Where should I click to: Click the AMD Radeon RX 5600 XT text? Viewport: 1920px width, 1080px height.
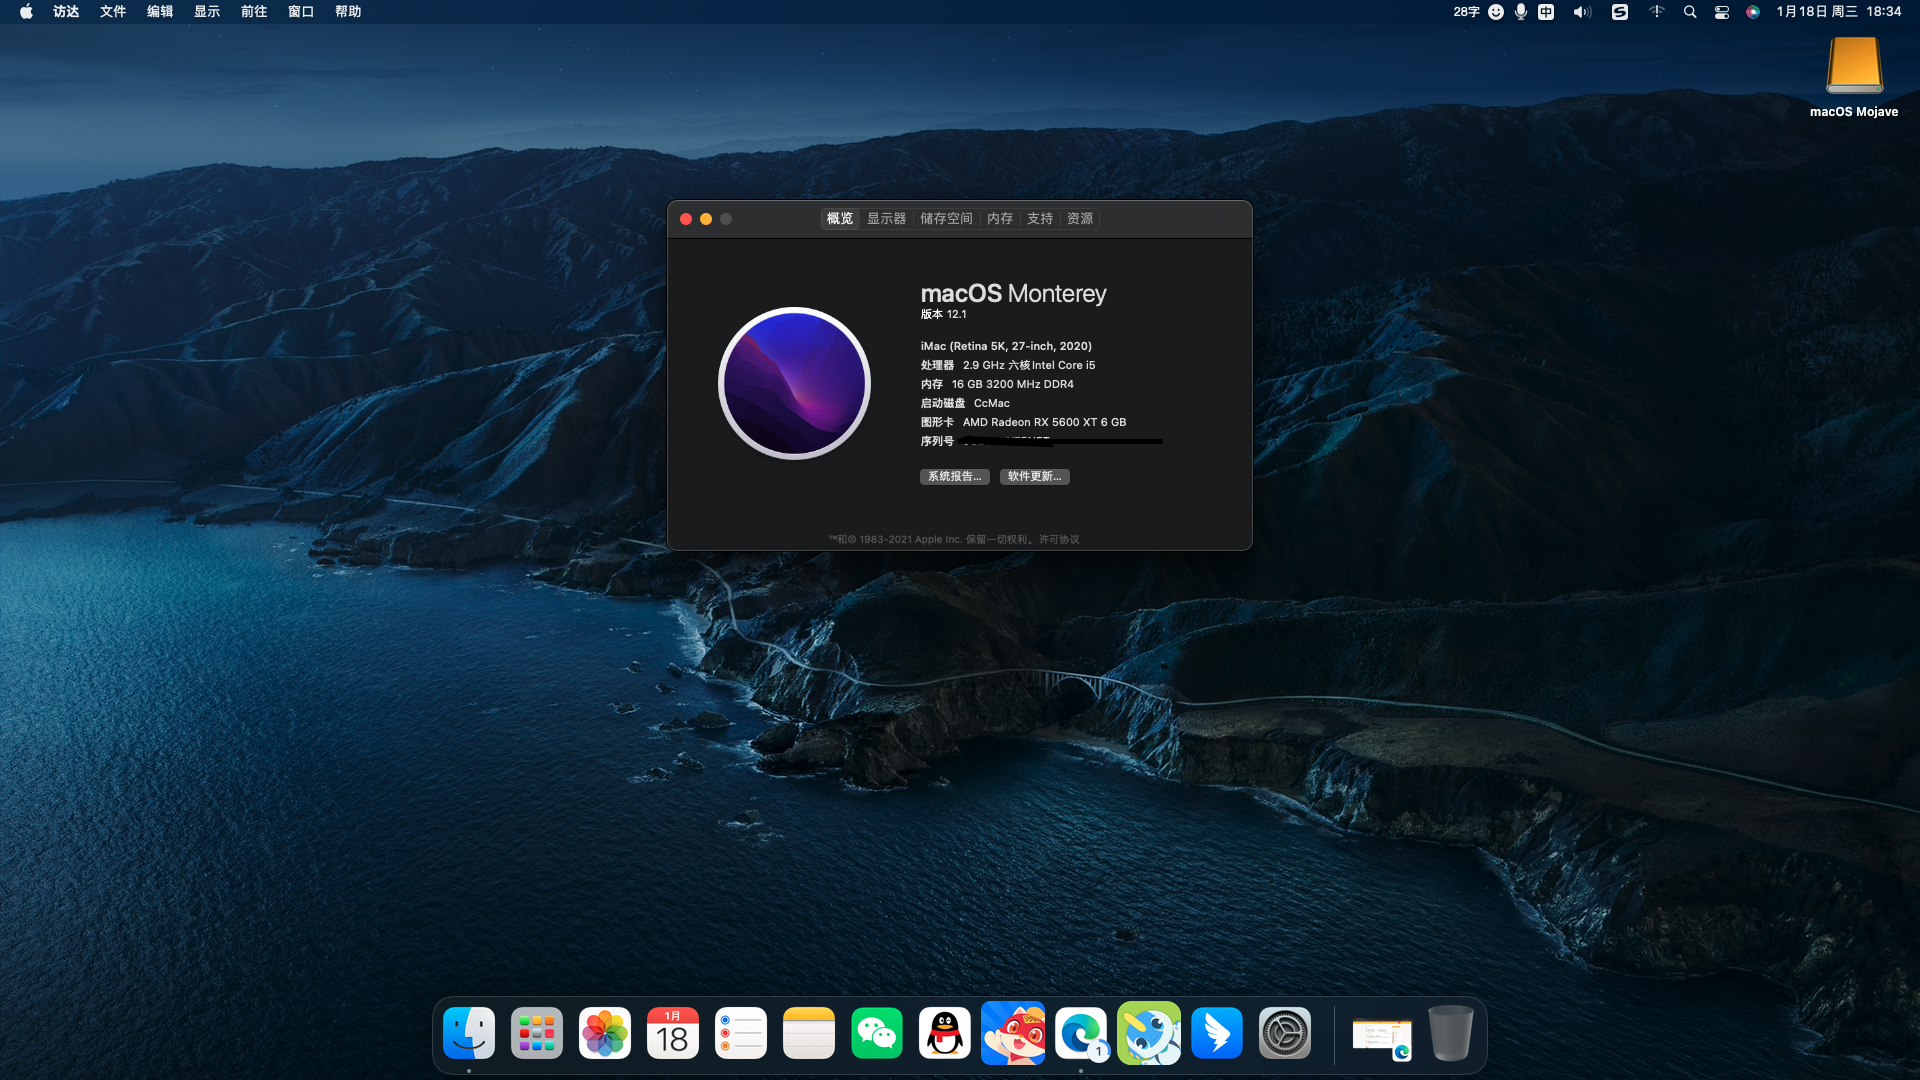pyautogui.click(x=1045, y=422)
